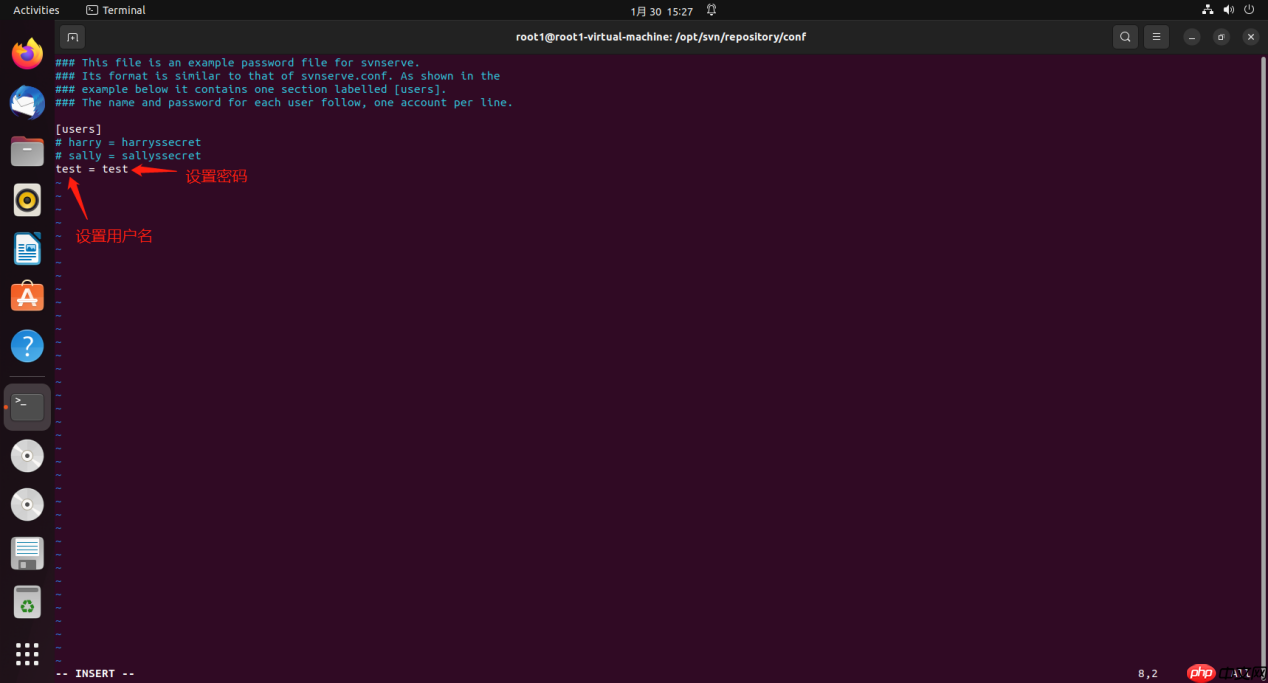
Task: Open the system menu via power icon
Action: click(x=1249, y=10)
